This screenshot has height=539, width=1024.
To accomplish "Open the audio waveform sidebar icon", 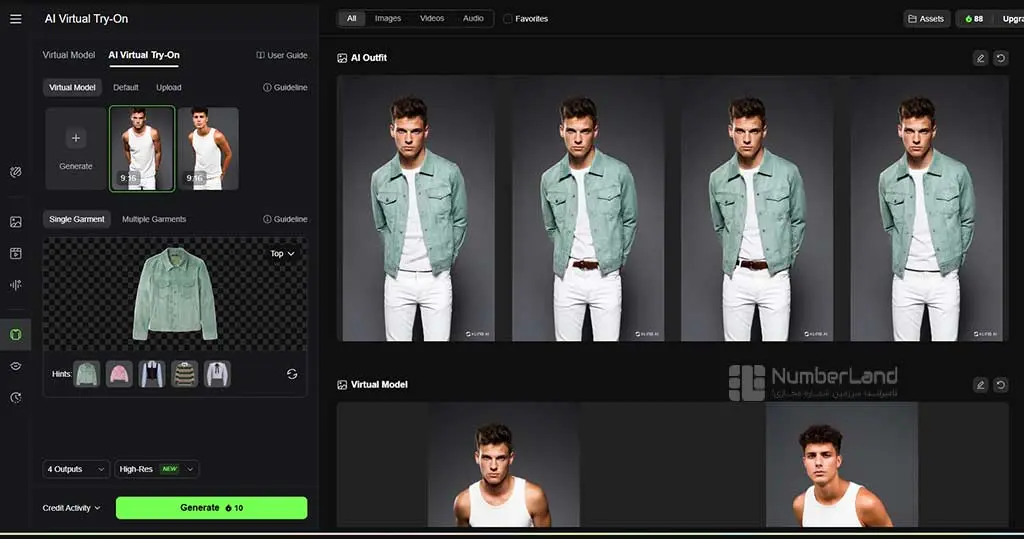I will (x=16, y=285).
